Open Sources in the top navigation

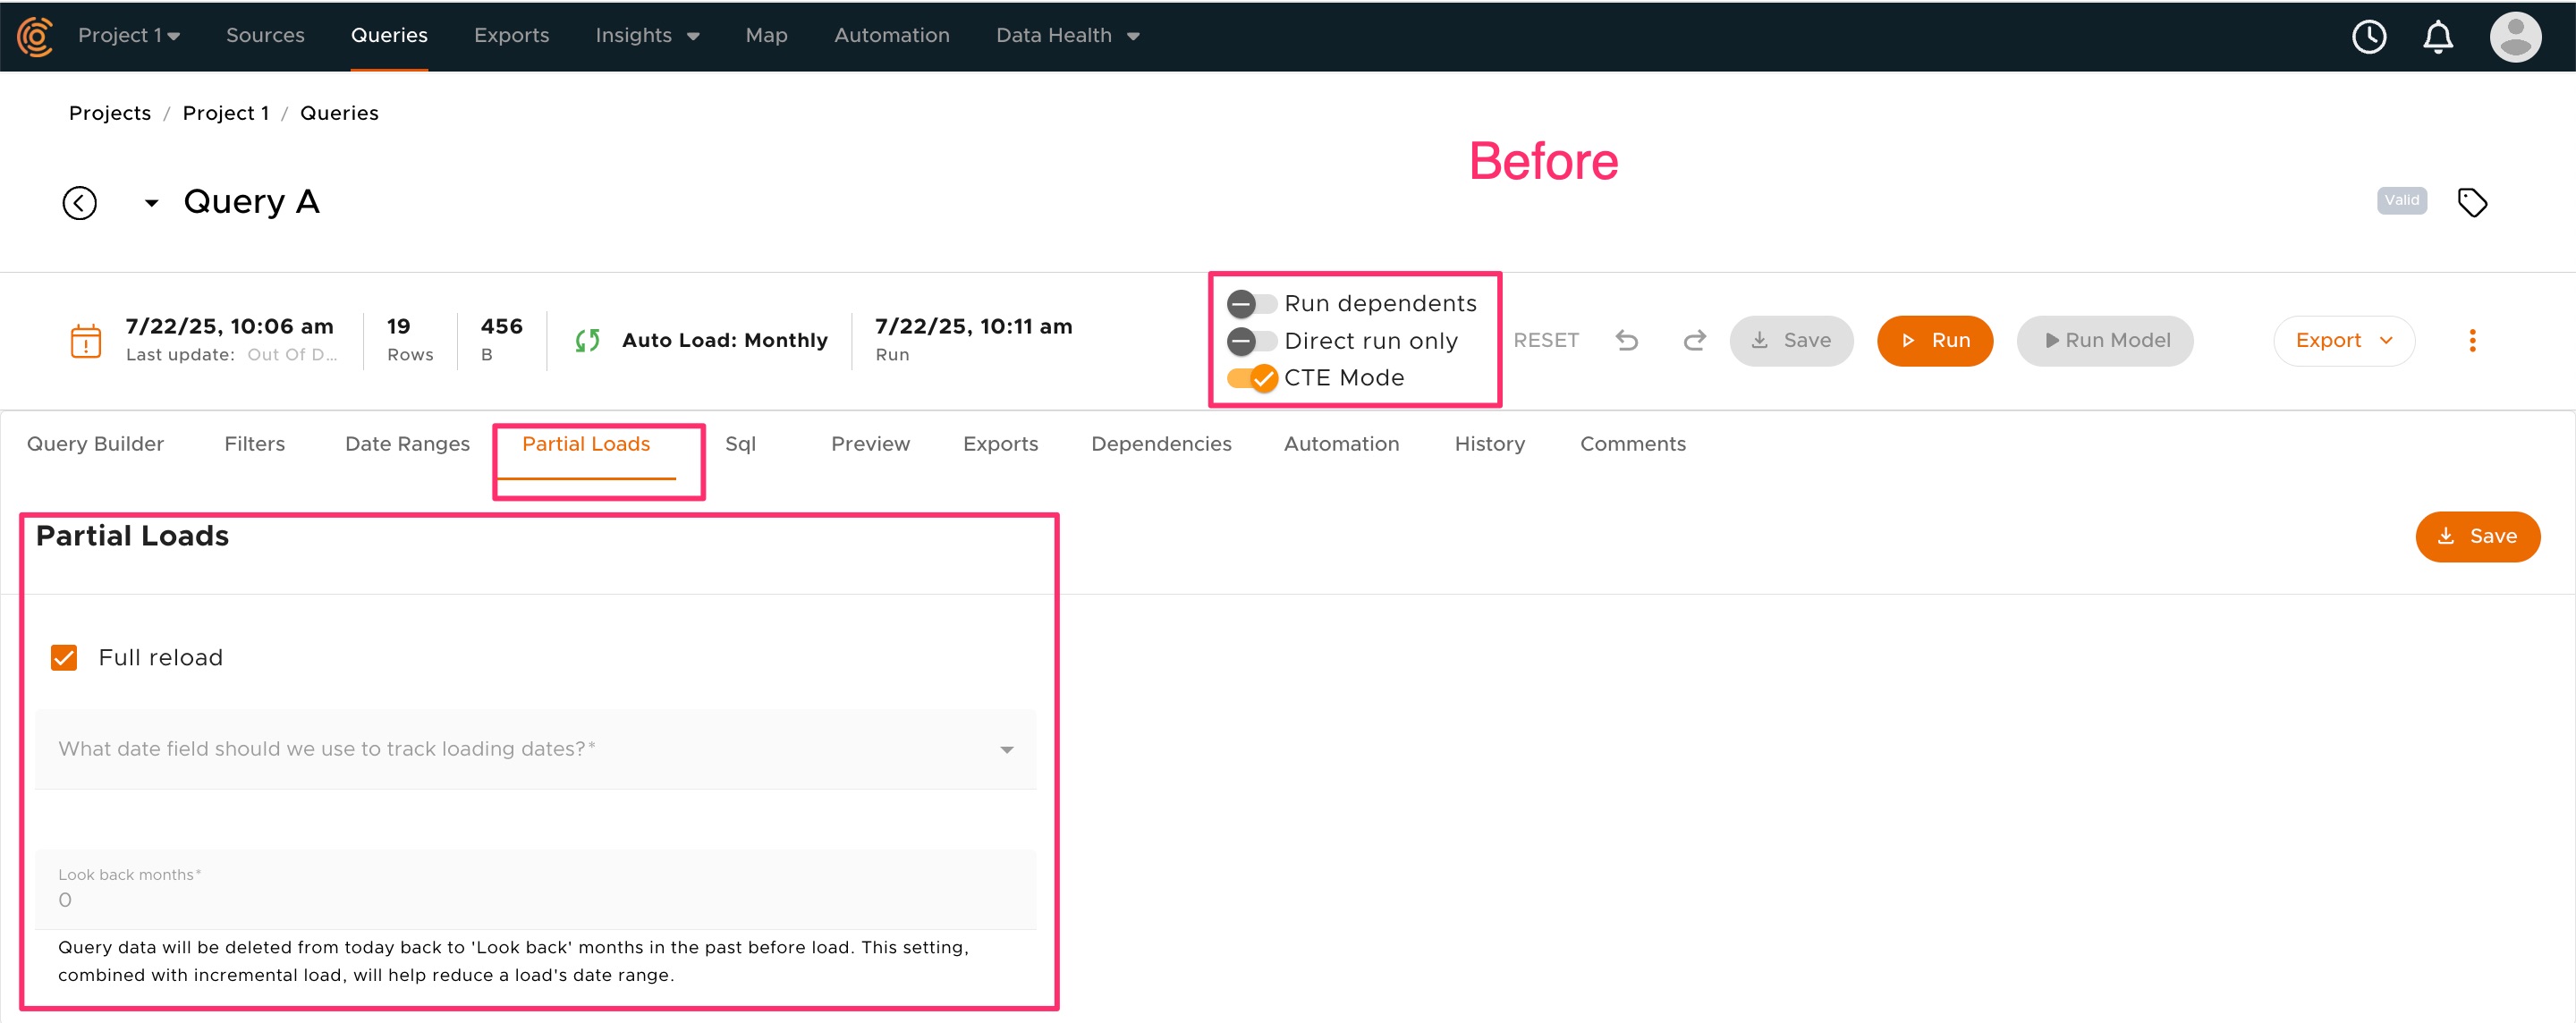point(265,36)
